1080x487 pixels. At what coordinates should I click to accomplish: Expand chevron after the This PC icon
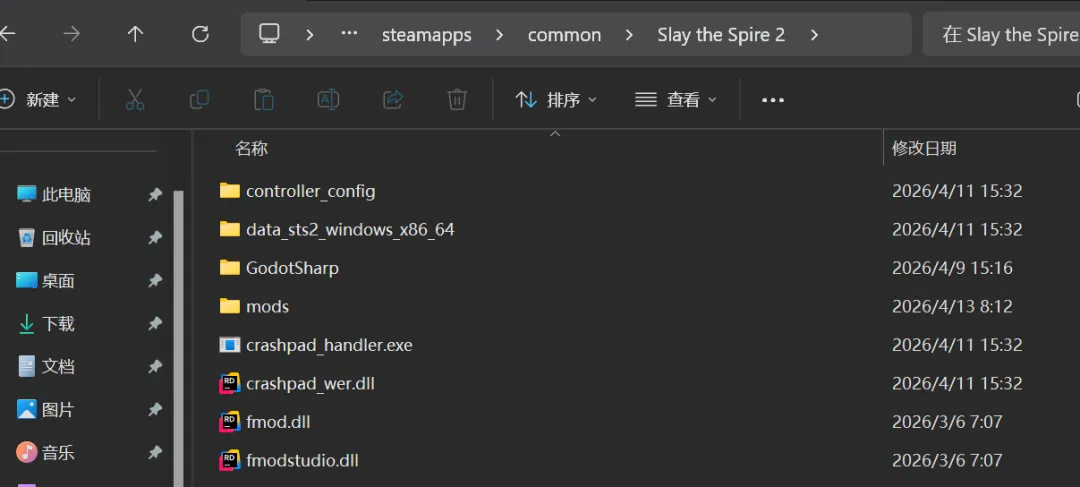tap(310, 34)
